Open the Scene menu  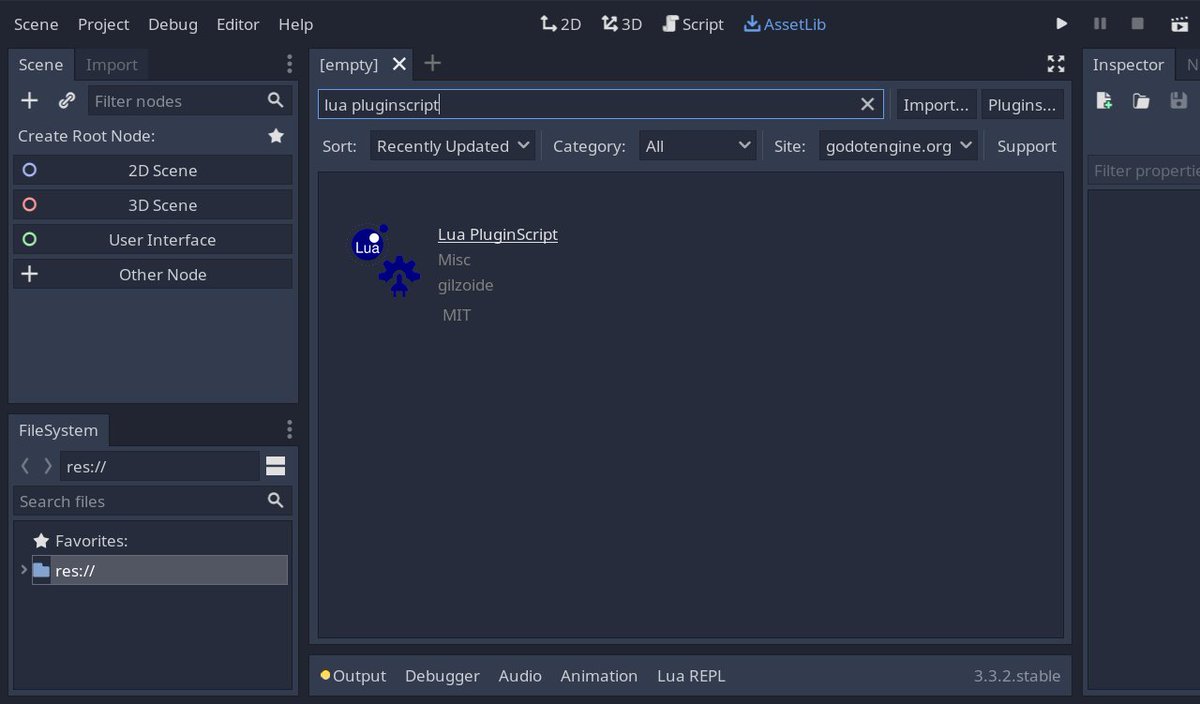(35, 23)
